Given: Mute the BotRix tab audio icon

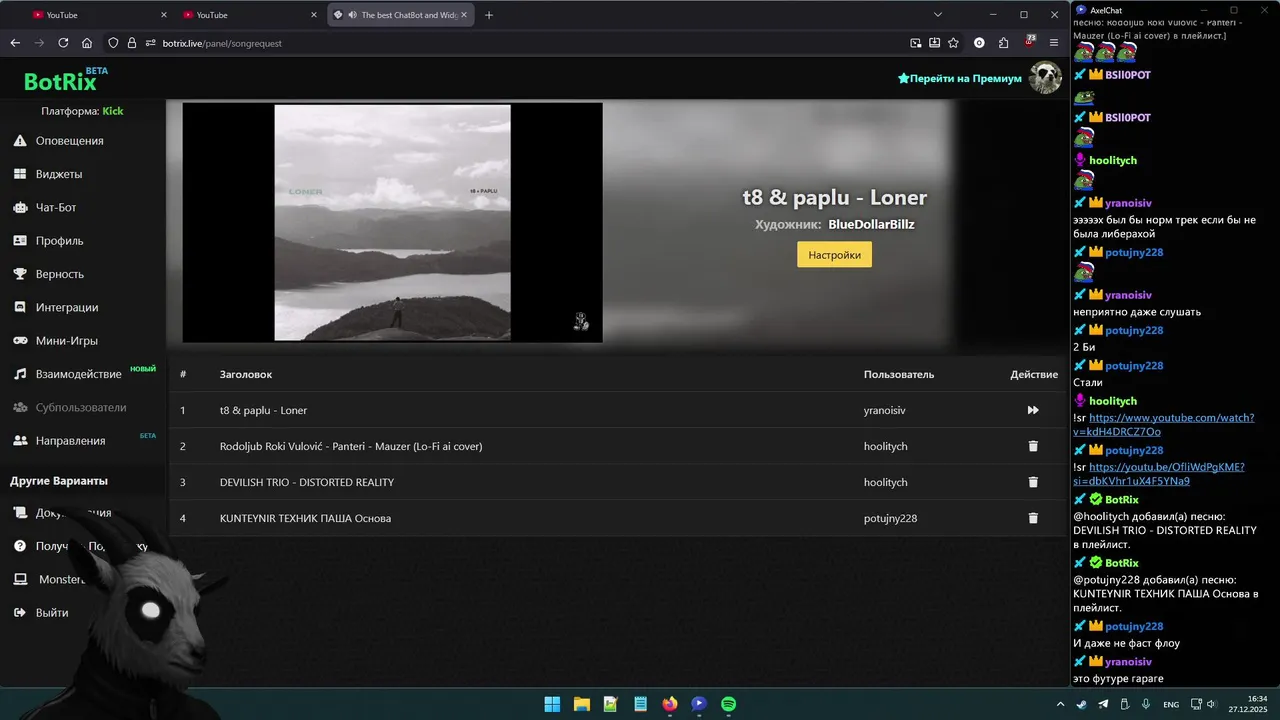Looking at the screenshot, I should (x=352, y=15).
